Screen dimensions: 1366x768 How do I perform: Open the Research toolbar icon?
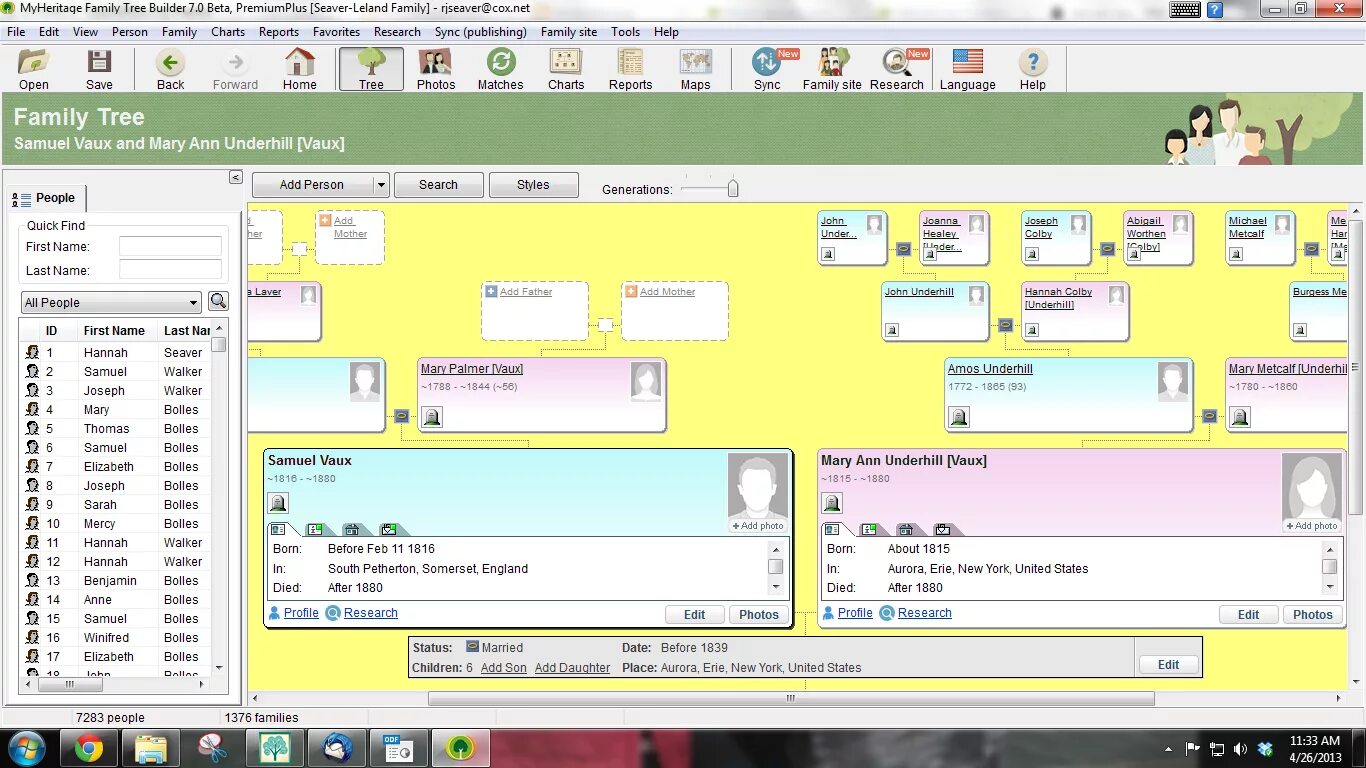click(896, 69)
